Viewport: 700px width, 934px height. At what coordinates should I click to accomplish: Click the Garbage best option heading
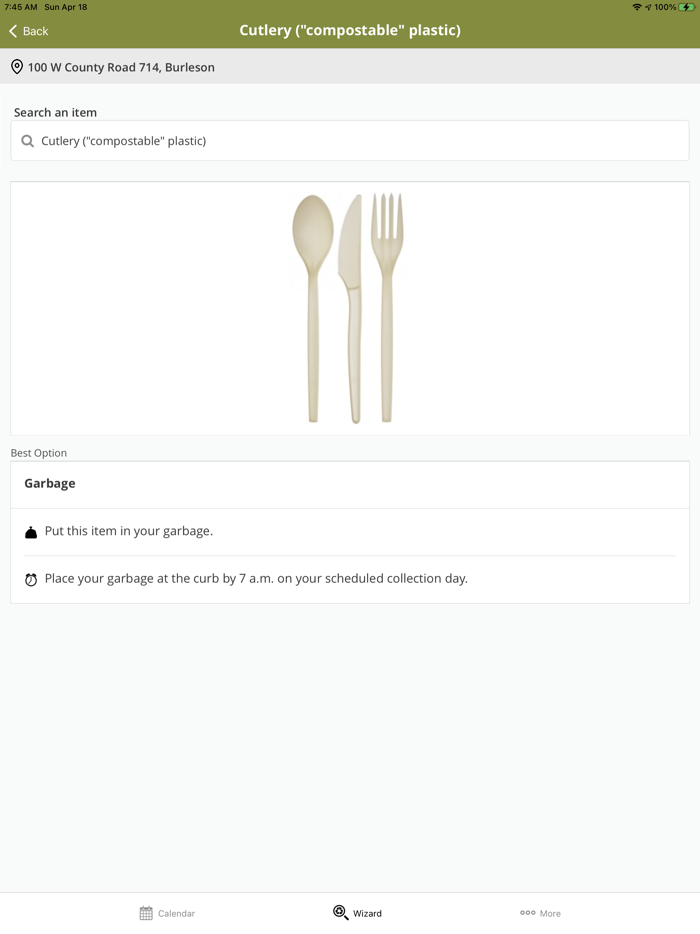(50, 483)
